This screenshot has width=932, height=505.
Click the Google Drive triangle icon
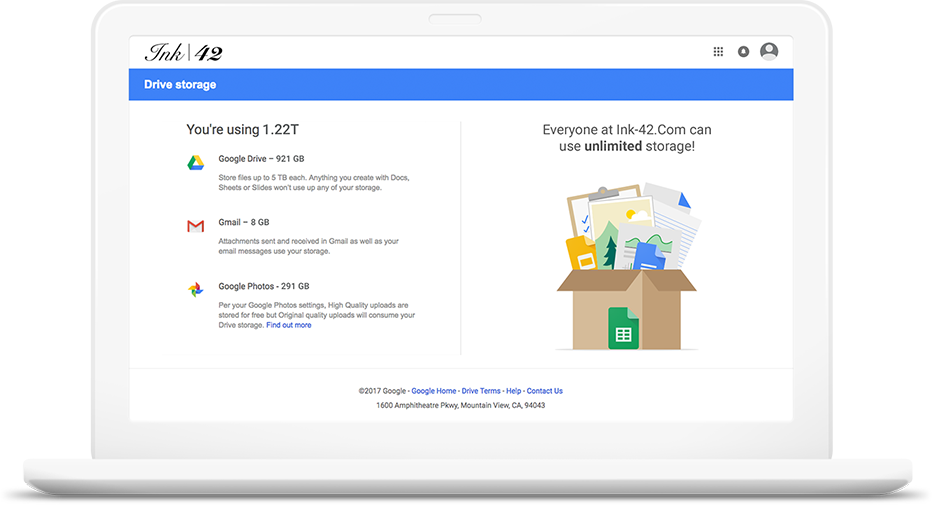(196, 163)
